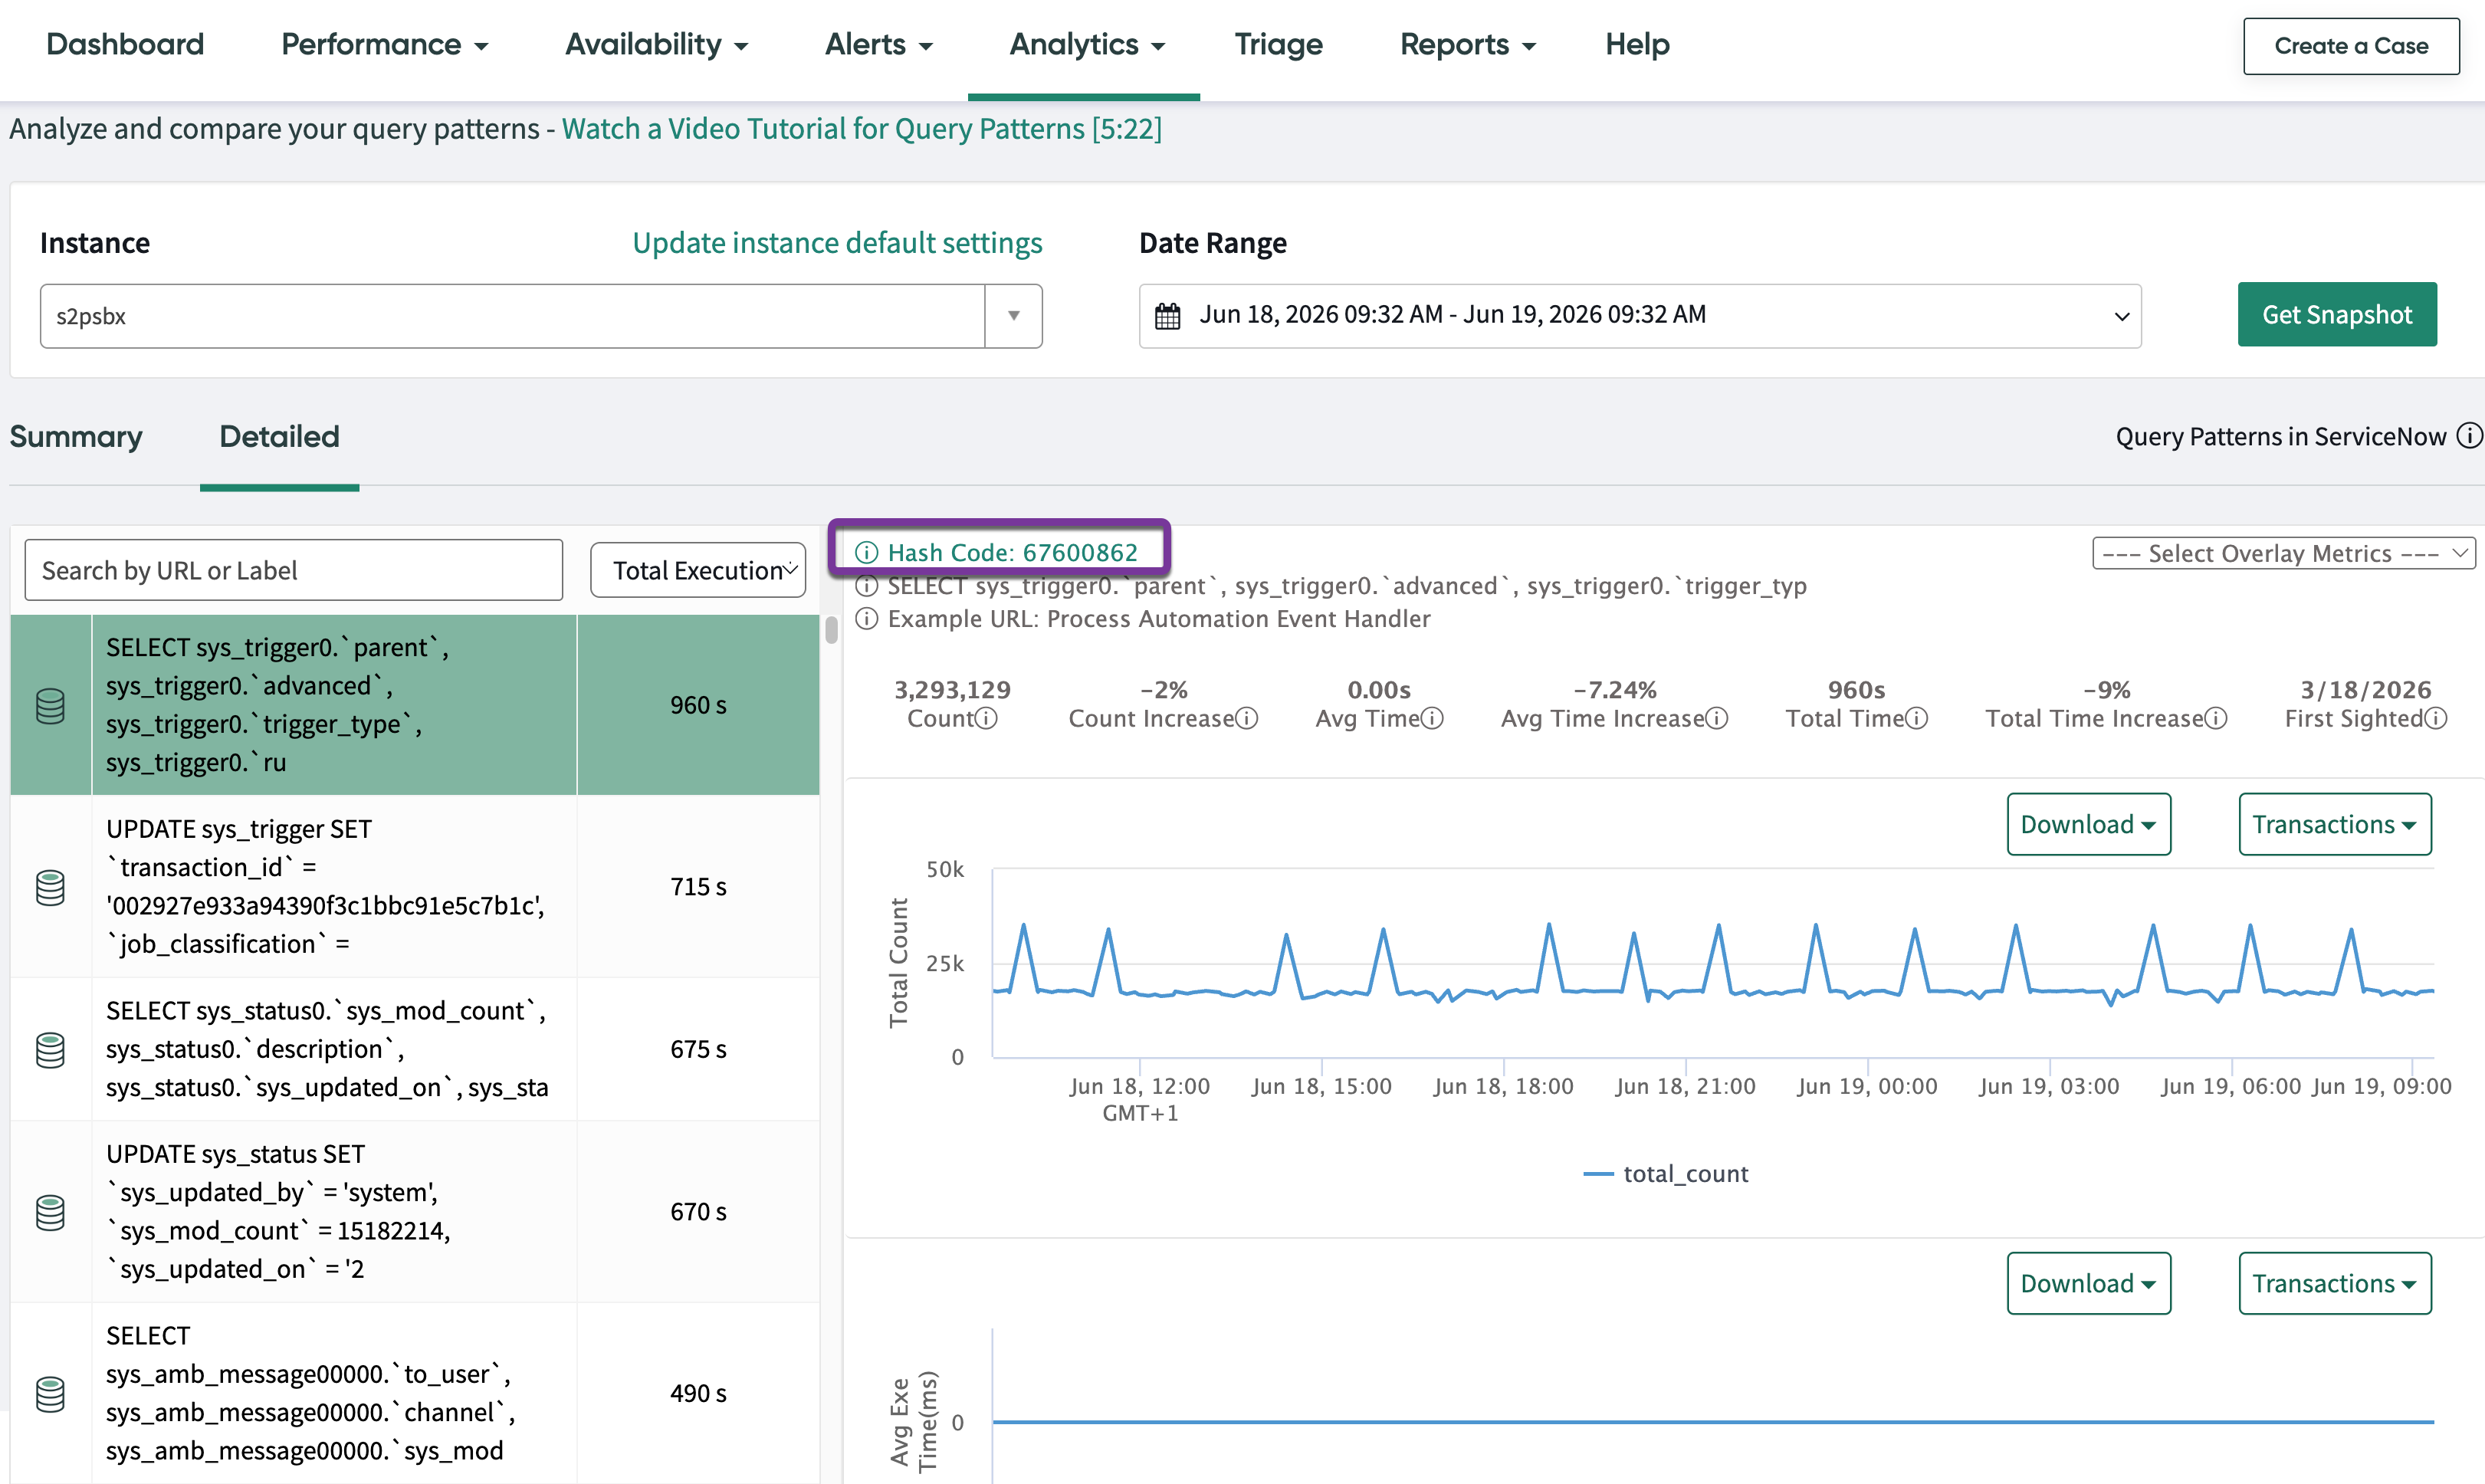Click database icon beside UPDATE sys_trigger row
The image size is (2485, 1484).
pyautogui.click(x=50, y=887)
